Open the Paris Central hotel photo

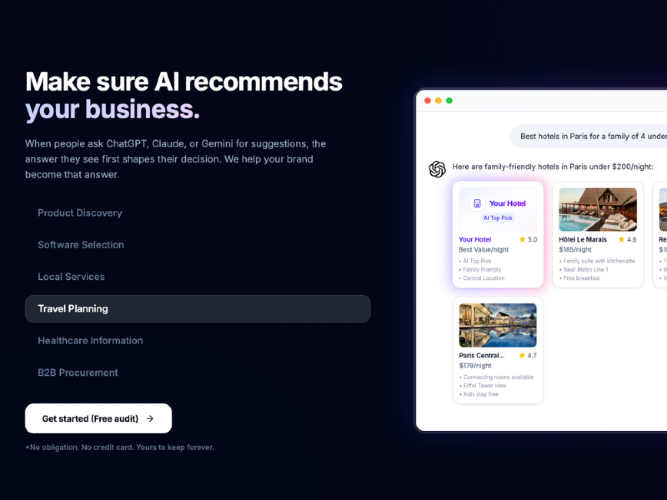coord(498,325)
